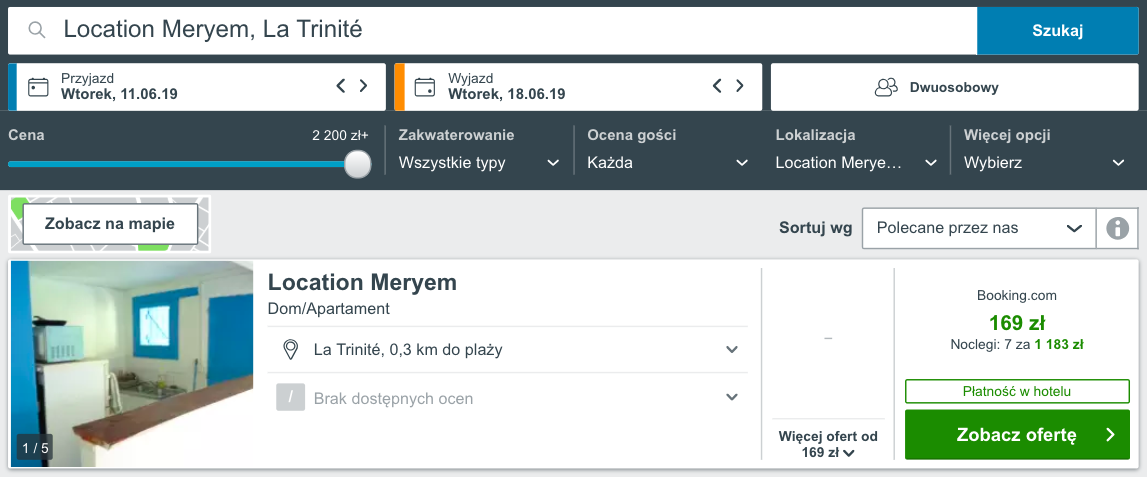Open the Dwuosobowy room type selector

(x=955, y=87)
